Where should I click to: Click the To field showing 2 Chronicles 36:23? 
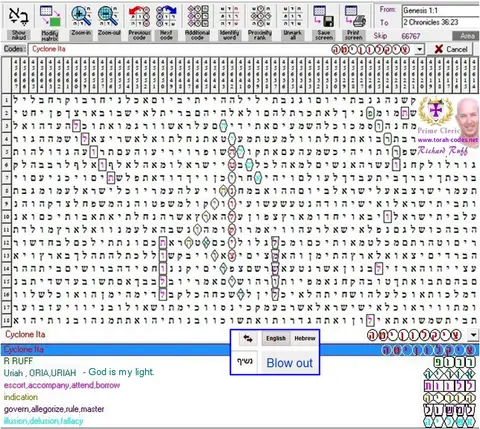click(441, 22)
